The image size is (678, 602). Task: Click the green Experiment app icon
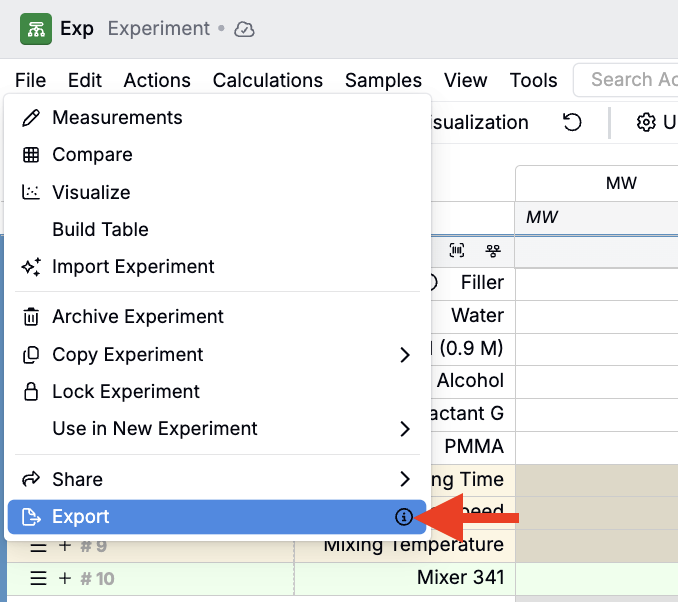(x=37, y=29)
